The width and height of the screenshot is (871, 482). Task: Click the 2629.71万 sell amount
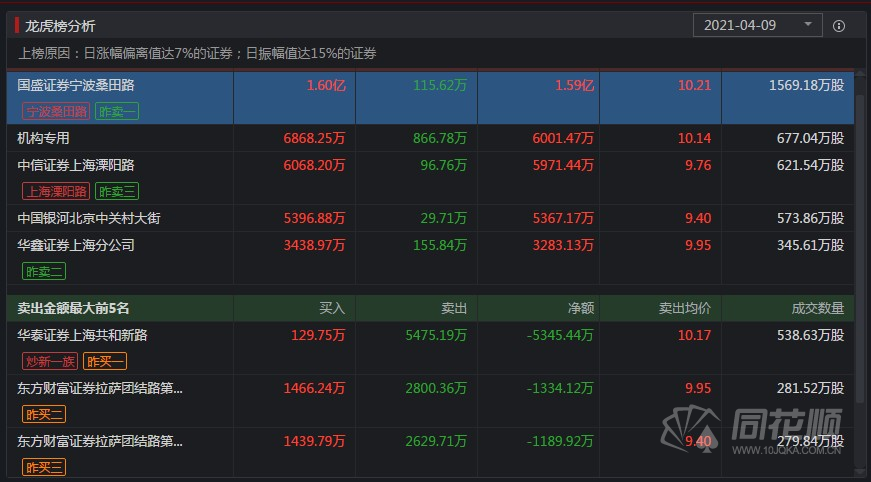(436, 441)
